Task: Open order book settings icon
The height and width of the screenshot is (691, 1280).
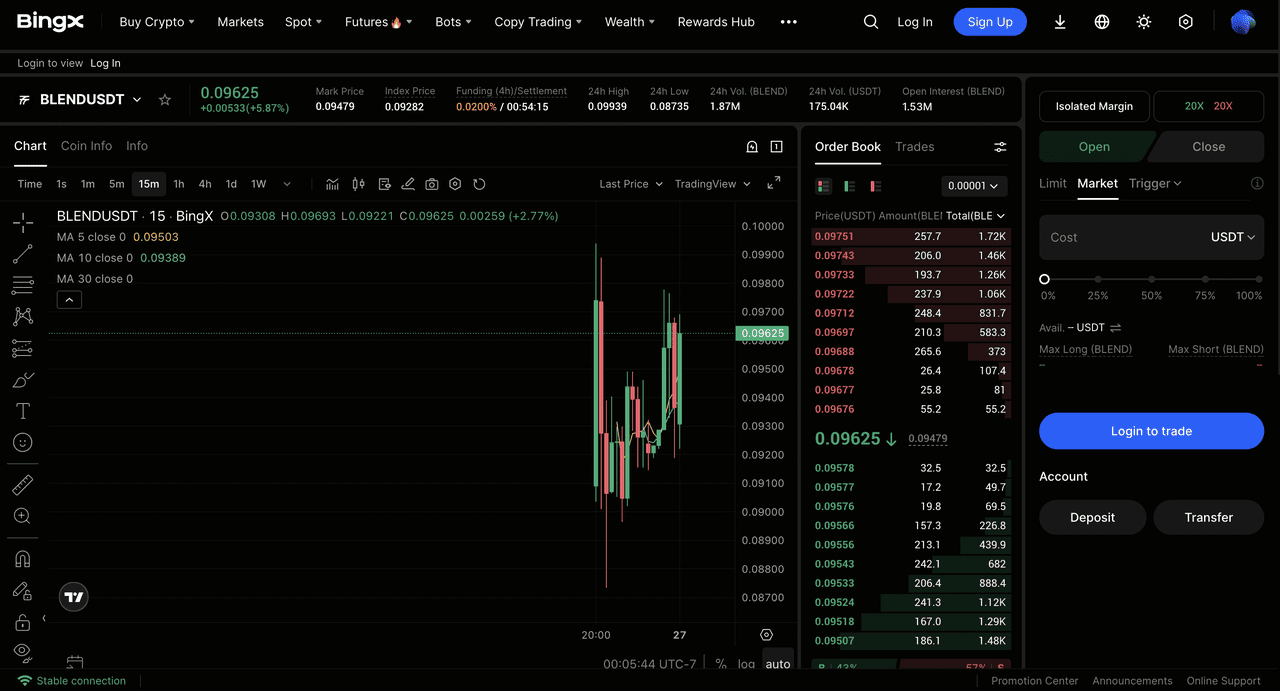Action: pyautogui.click(x=1000, y=147)
